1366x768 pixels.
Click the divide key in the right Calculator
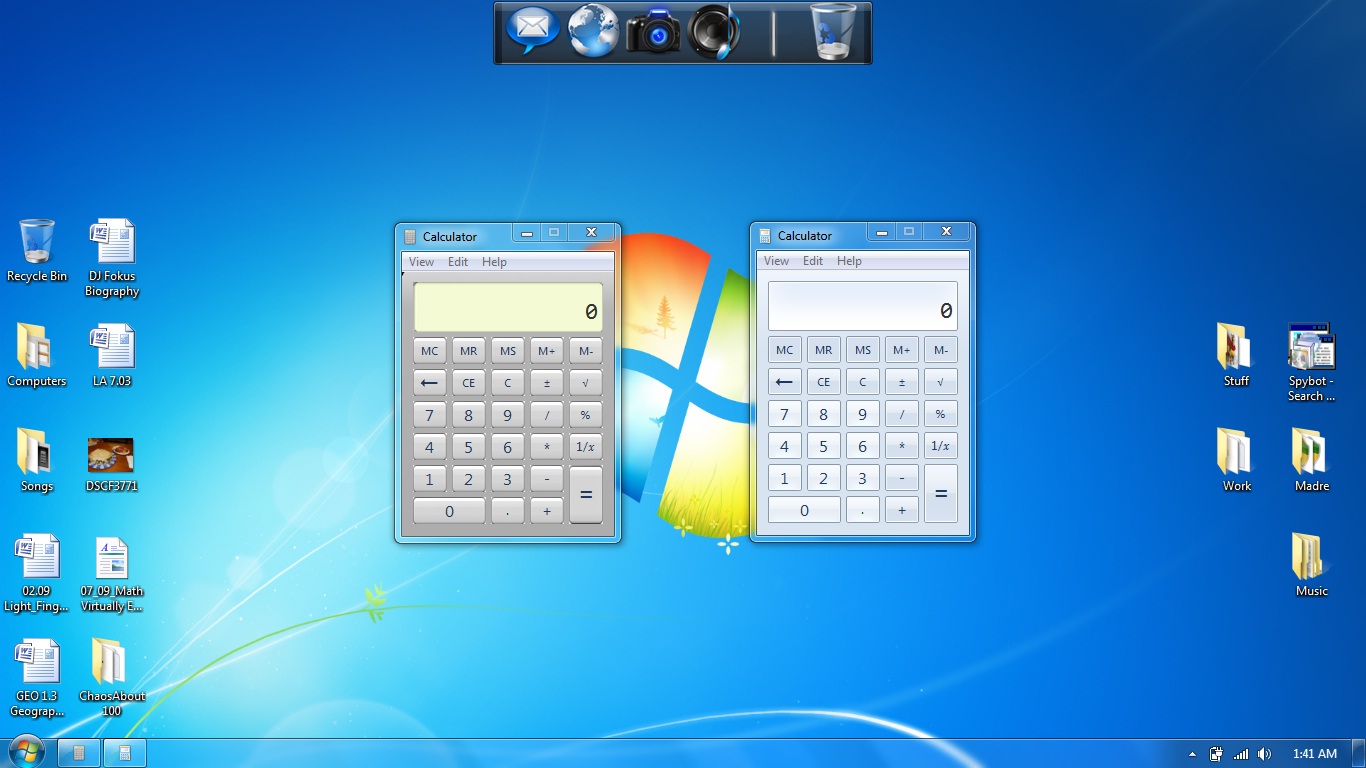tap(902, 415)
